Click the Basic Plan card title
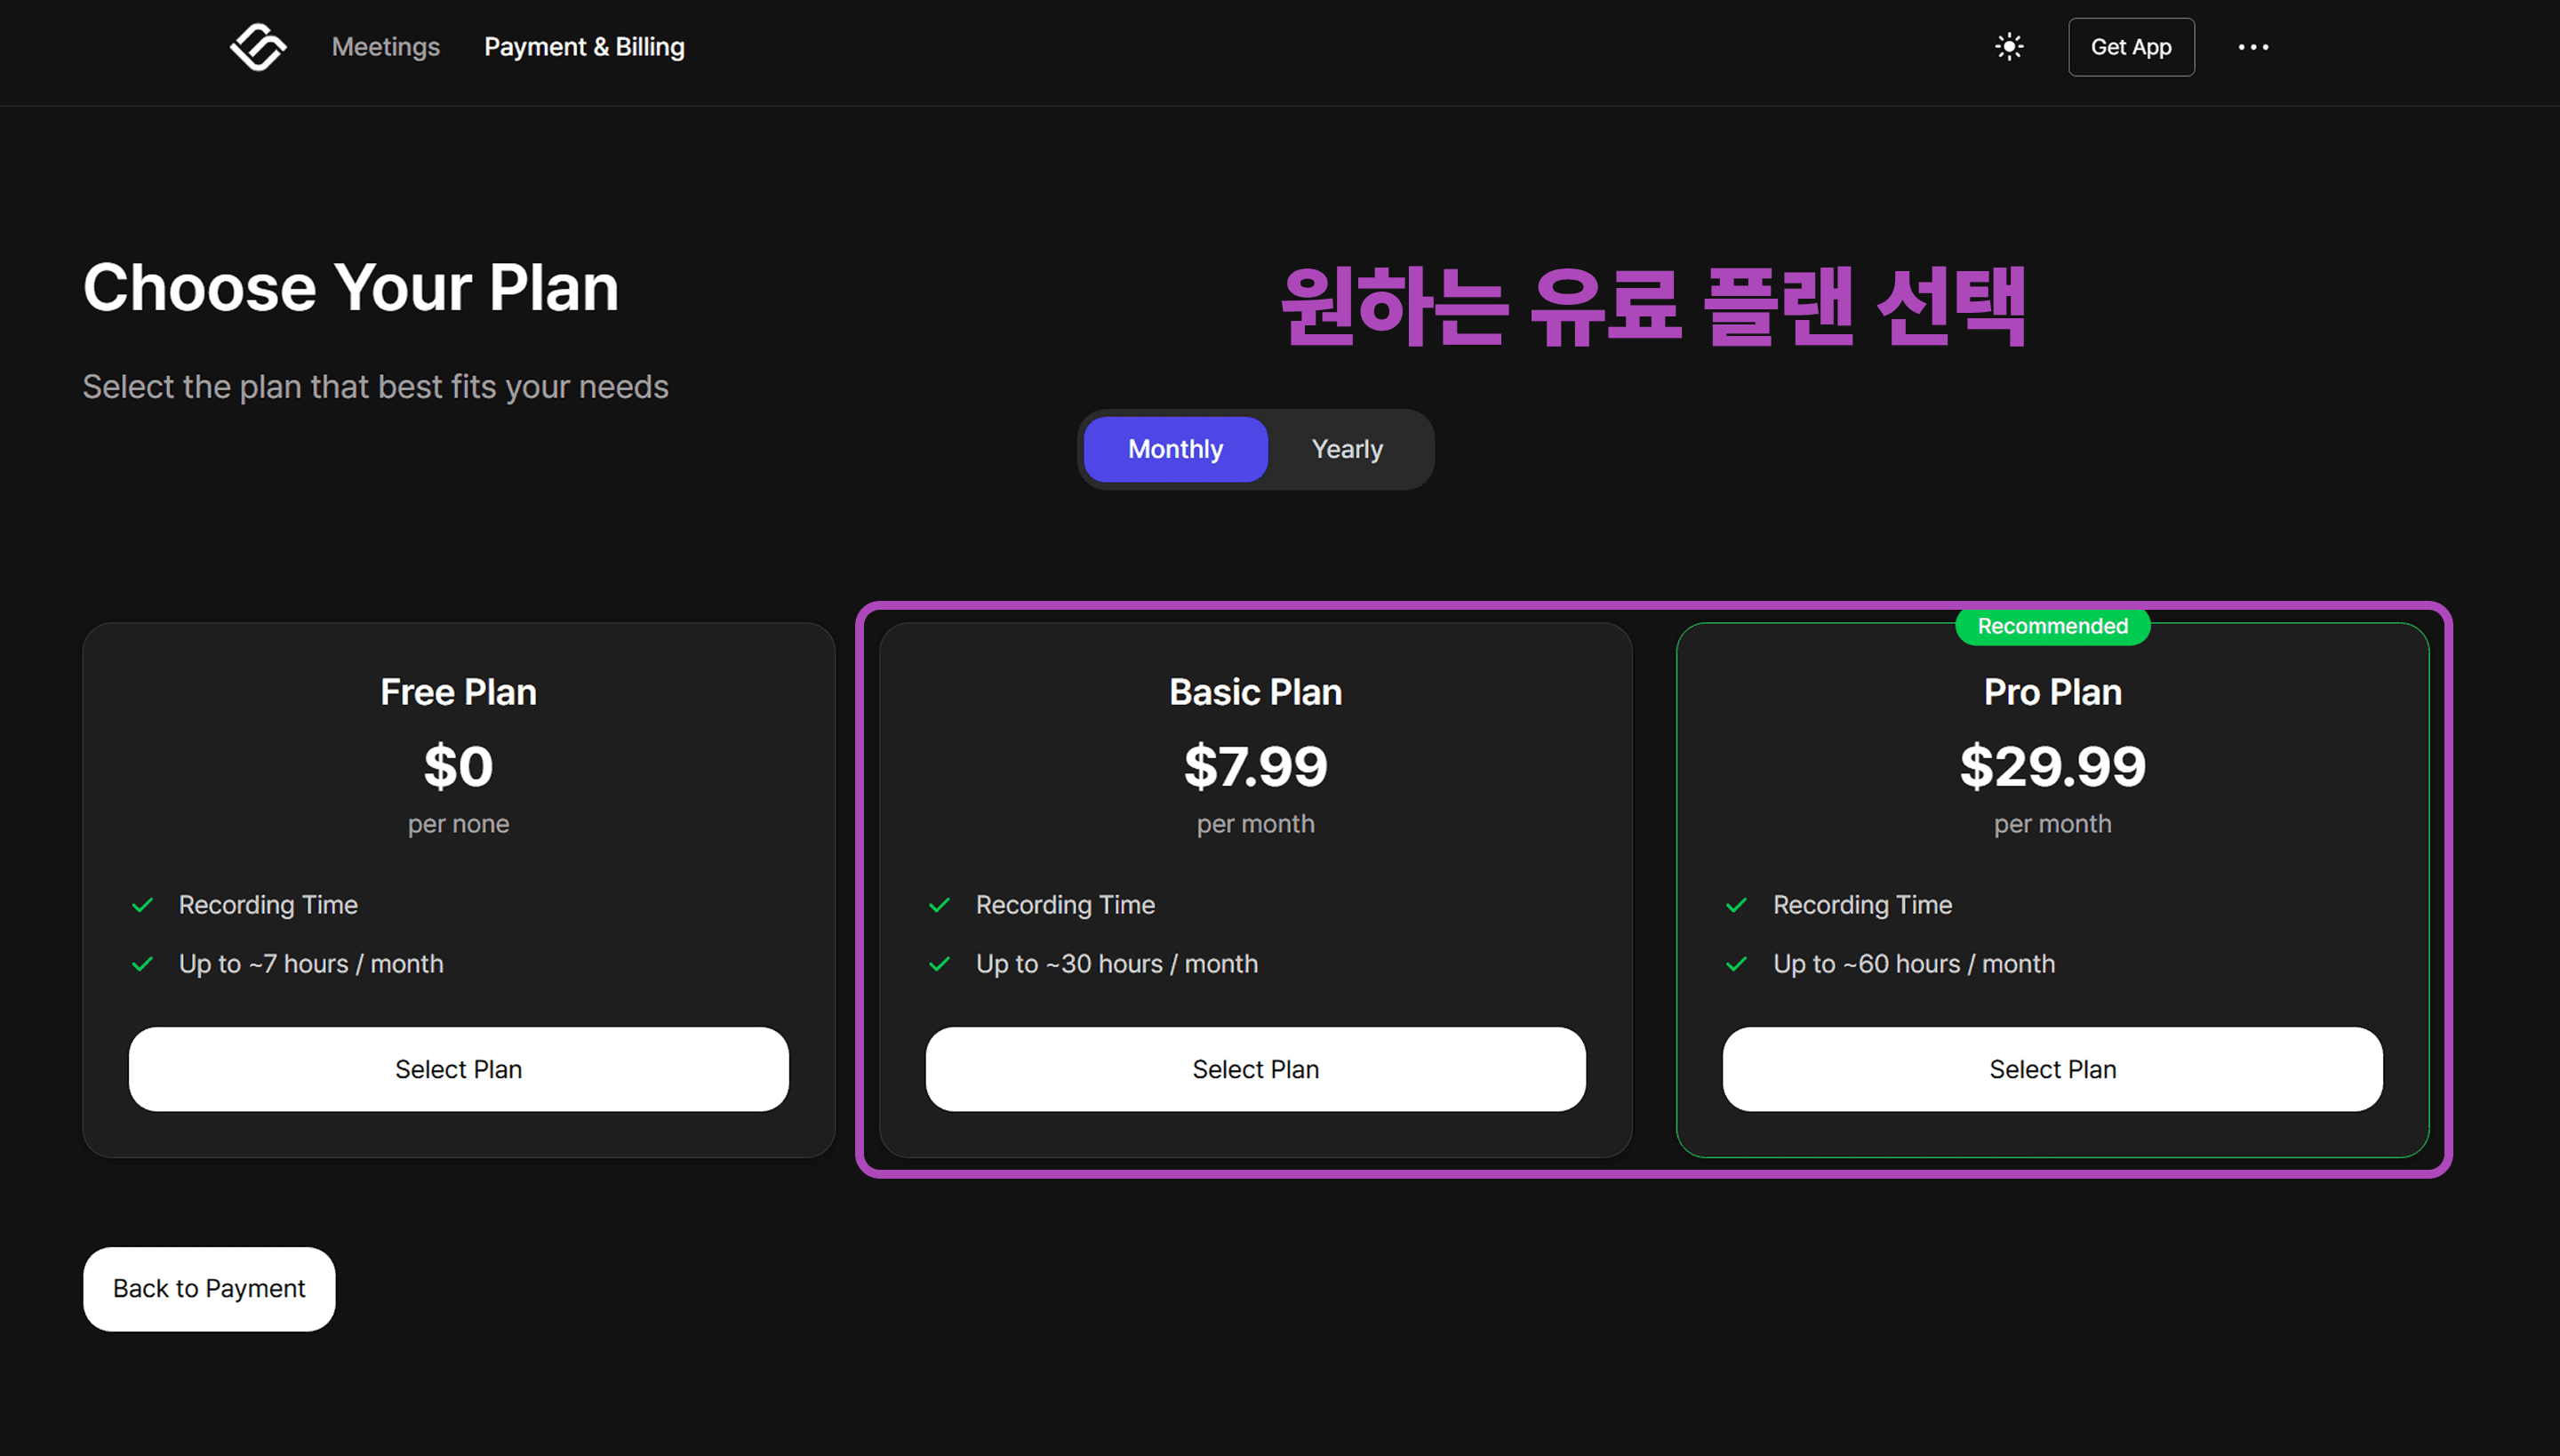This screenshot has width=2560, height=1456. pos(1256,692)
